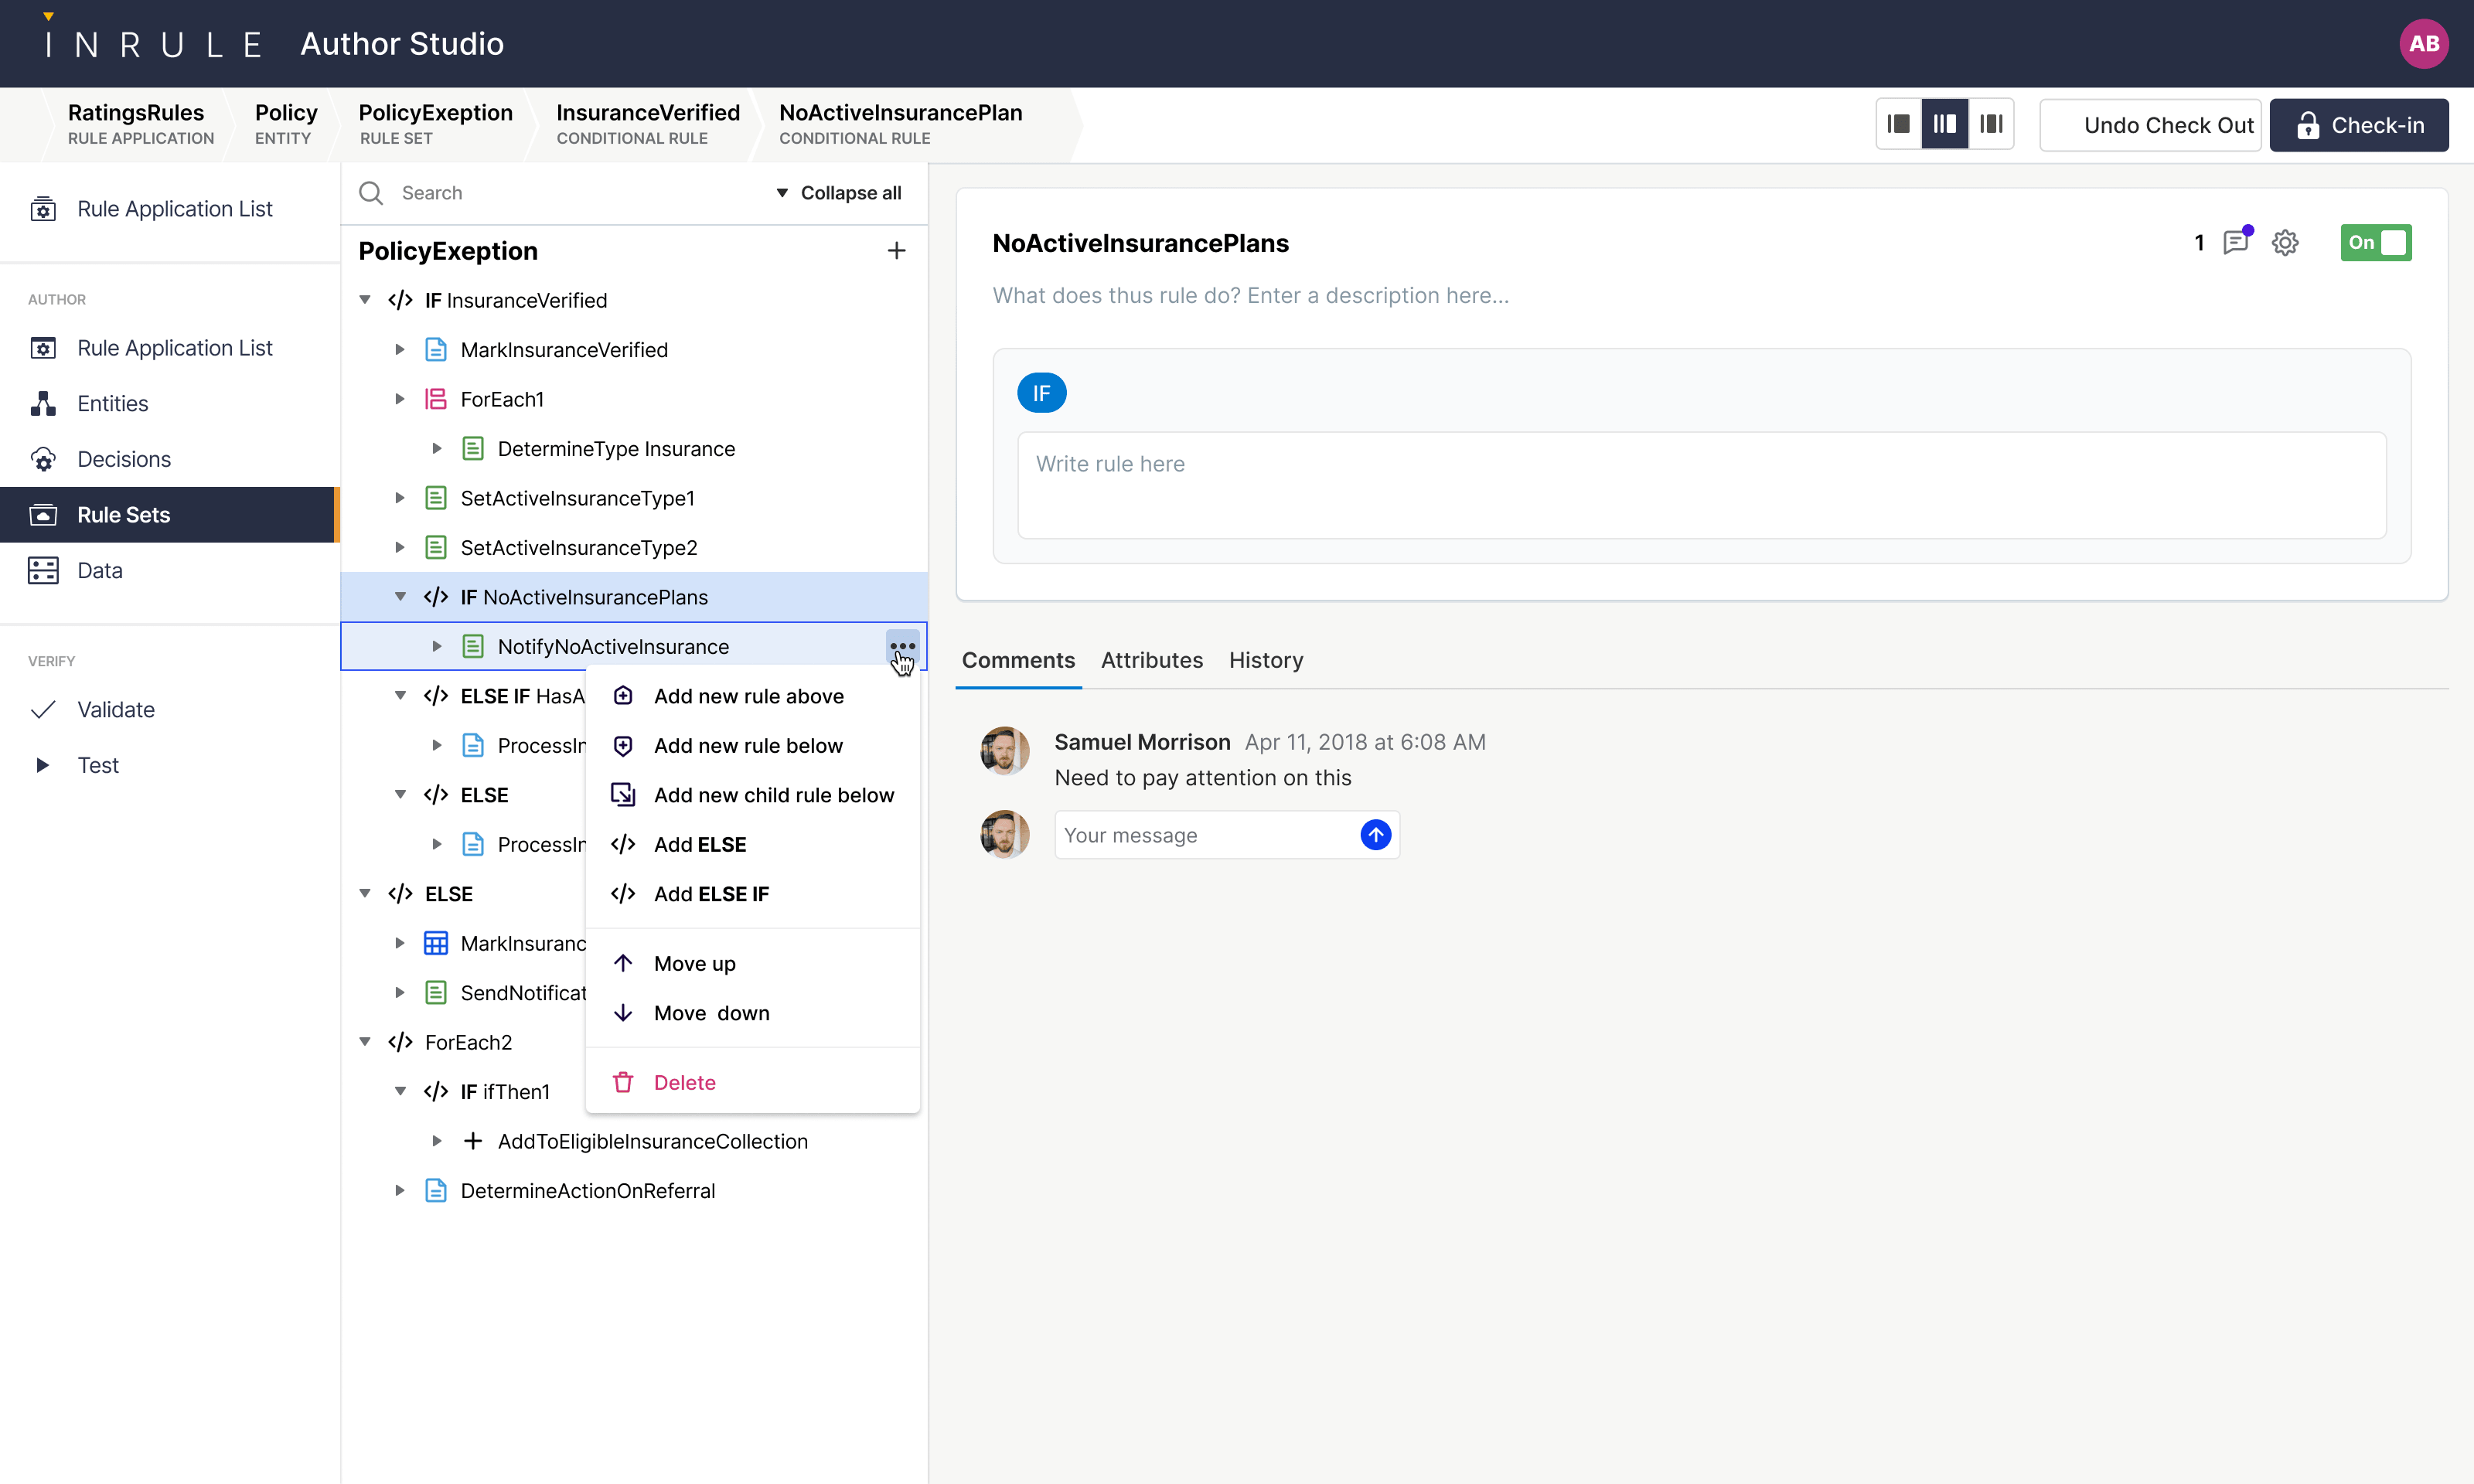Expand the DetermineType Insurance node
Screen dimensions: 2474x1484
(x=436, y=449)
